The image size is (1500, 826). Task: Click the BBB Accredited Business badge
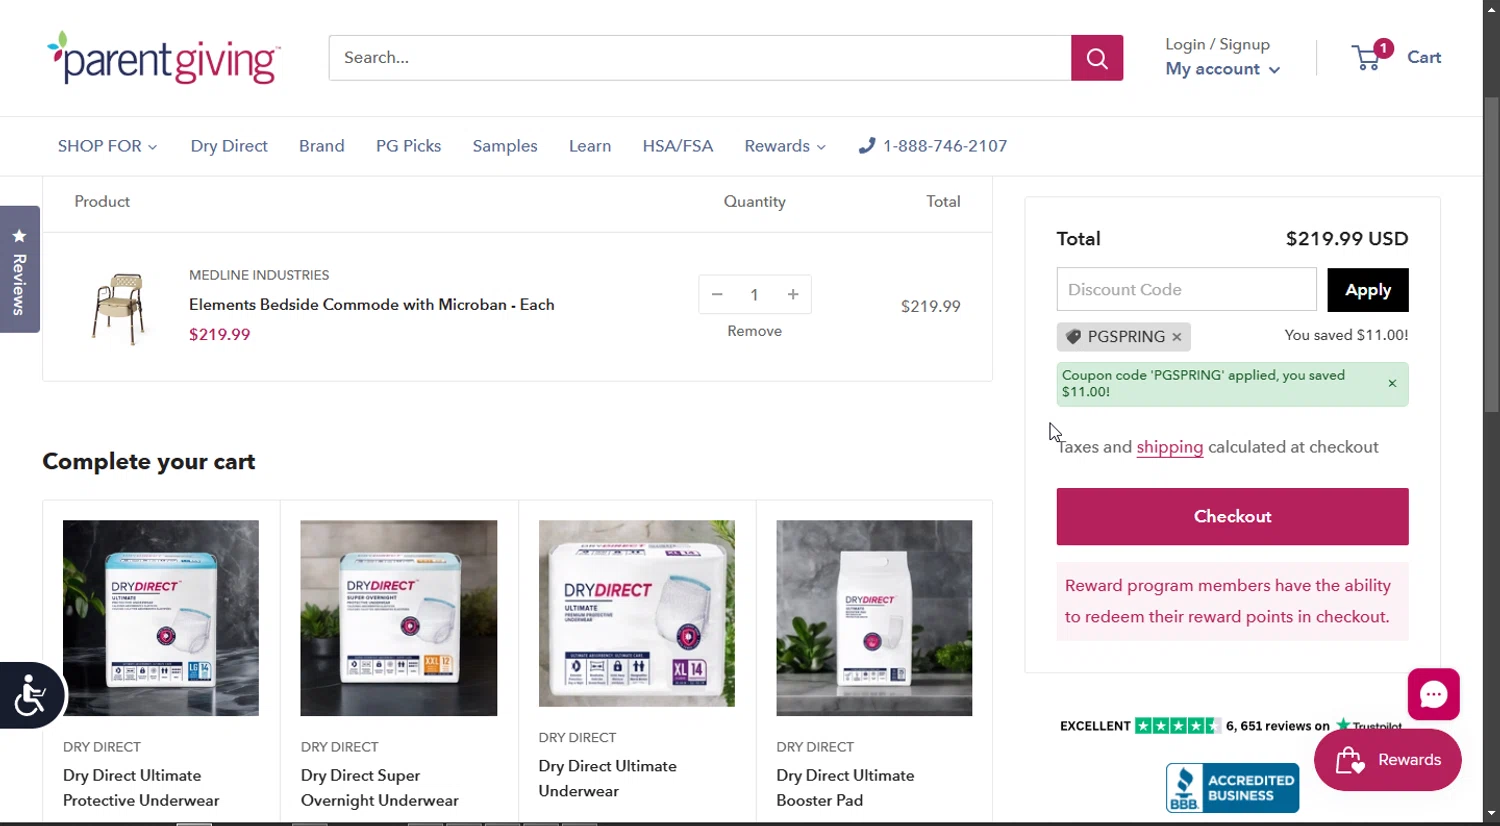tap(1232, 787)
